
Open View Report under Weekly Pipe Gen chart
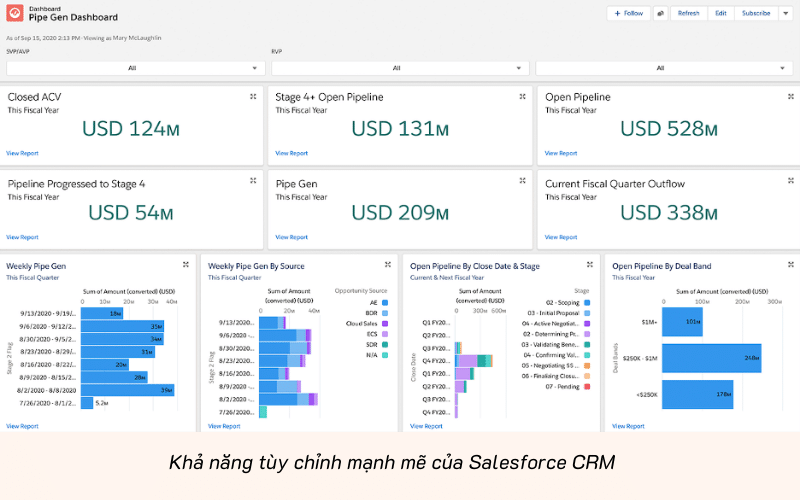(22, 426)
